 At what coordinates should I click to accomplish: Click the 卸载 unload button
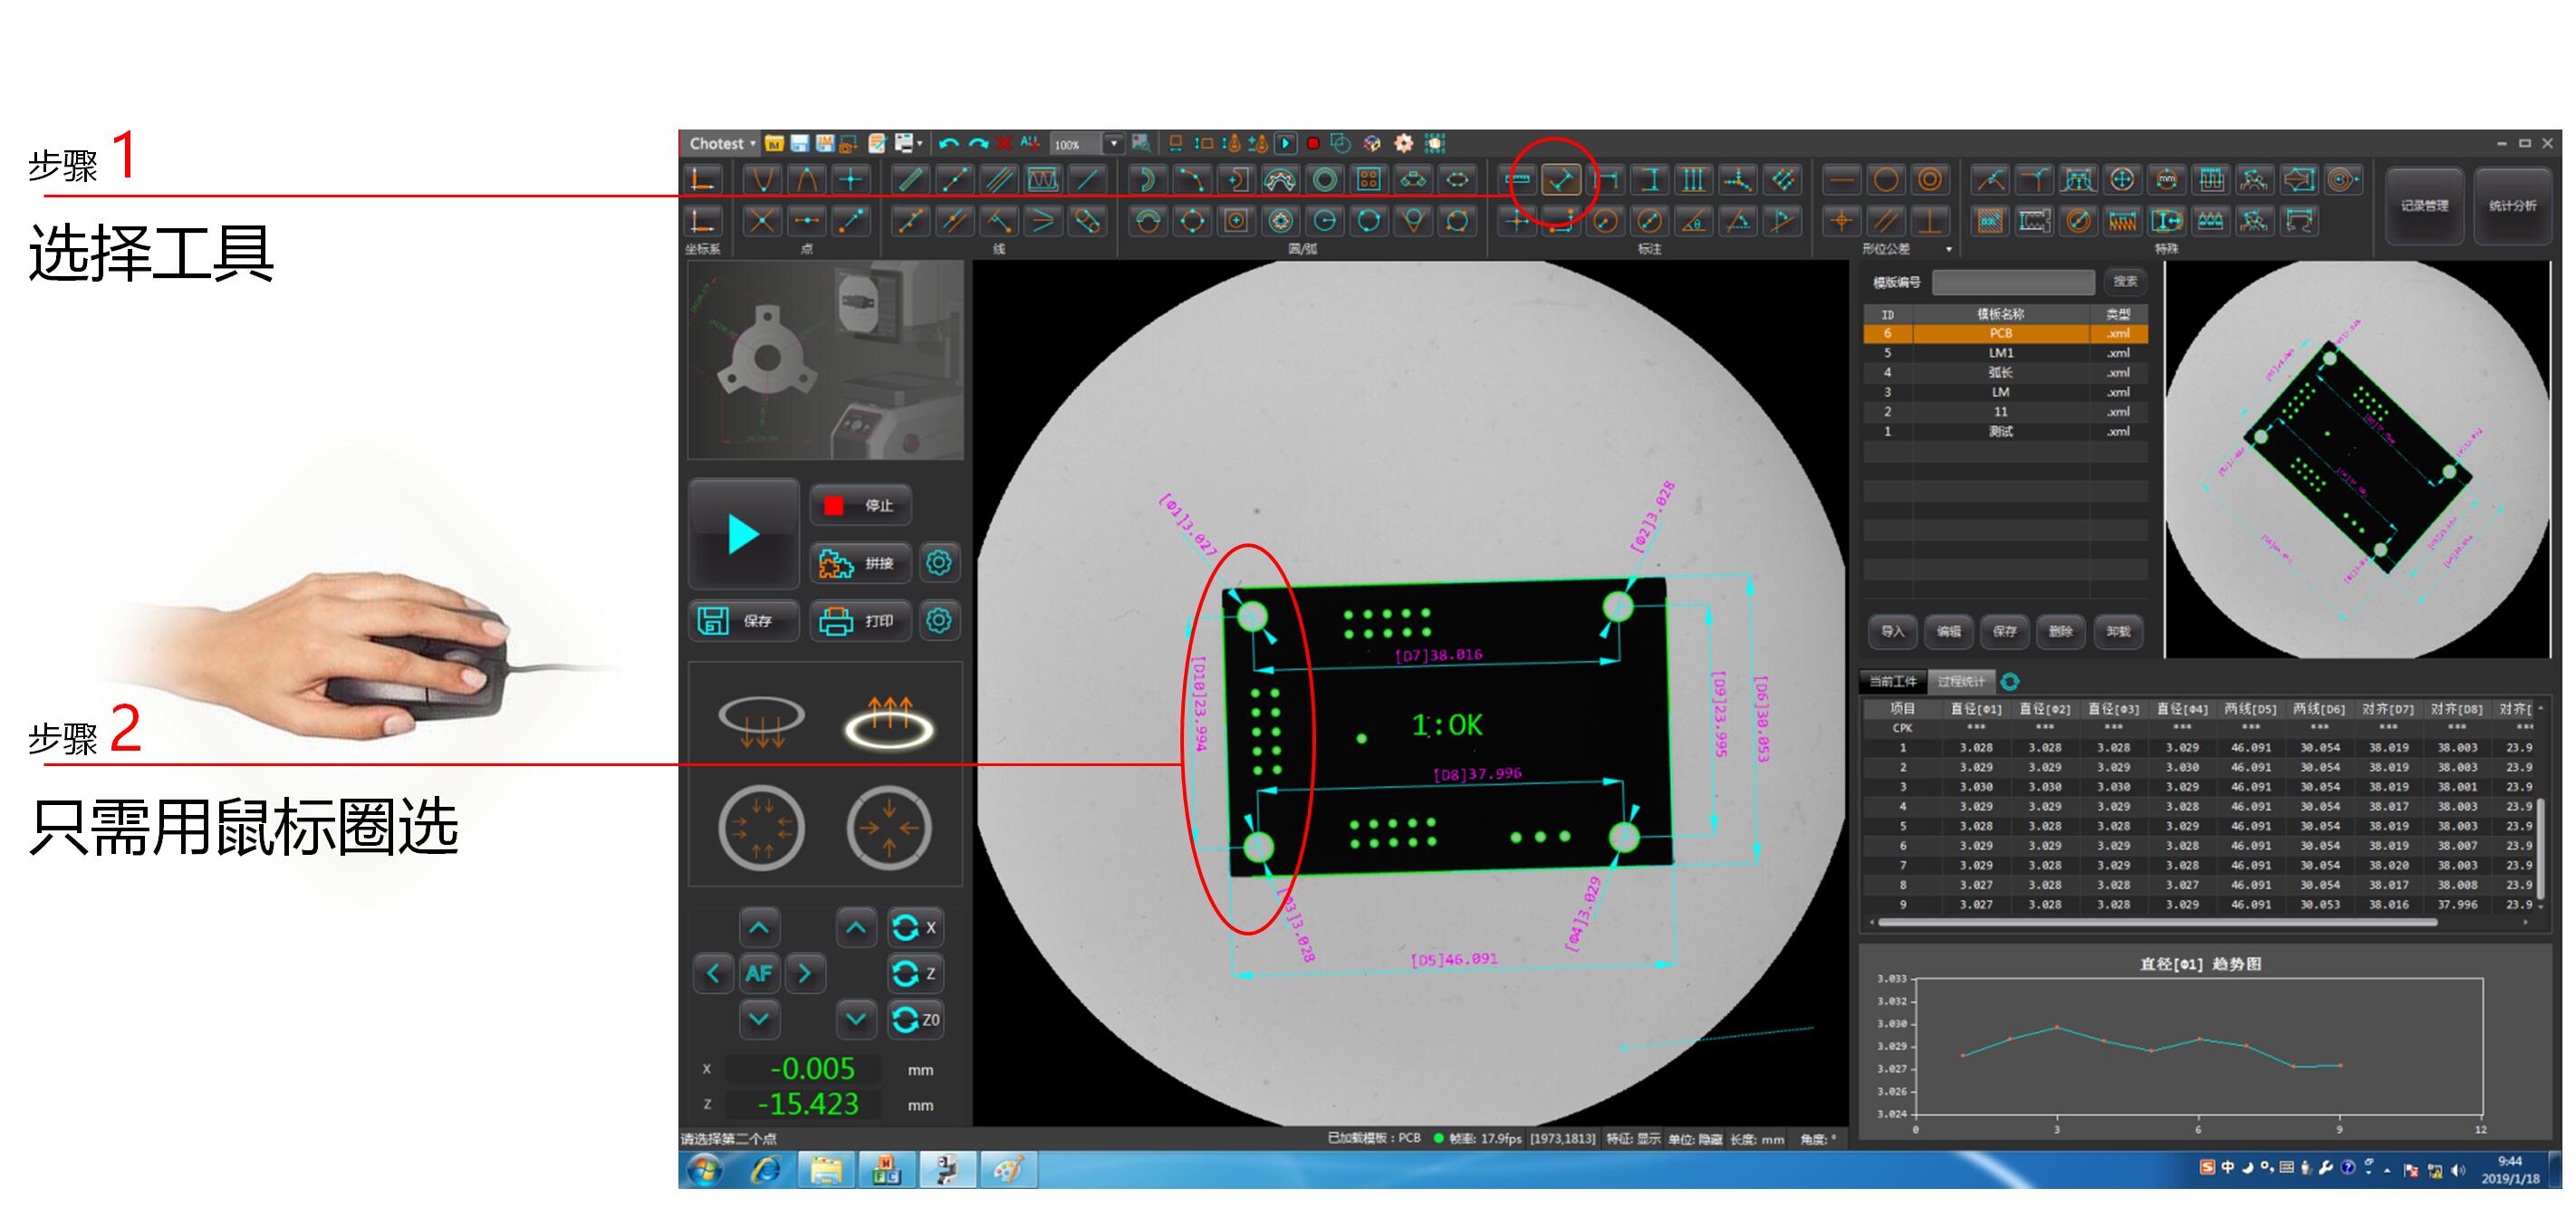2118,632
